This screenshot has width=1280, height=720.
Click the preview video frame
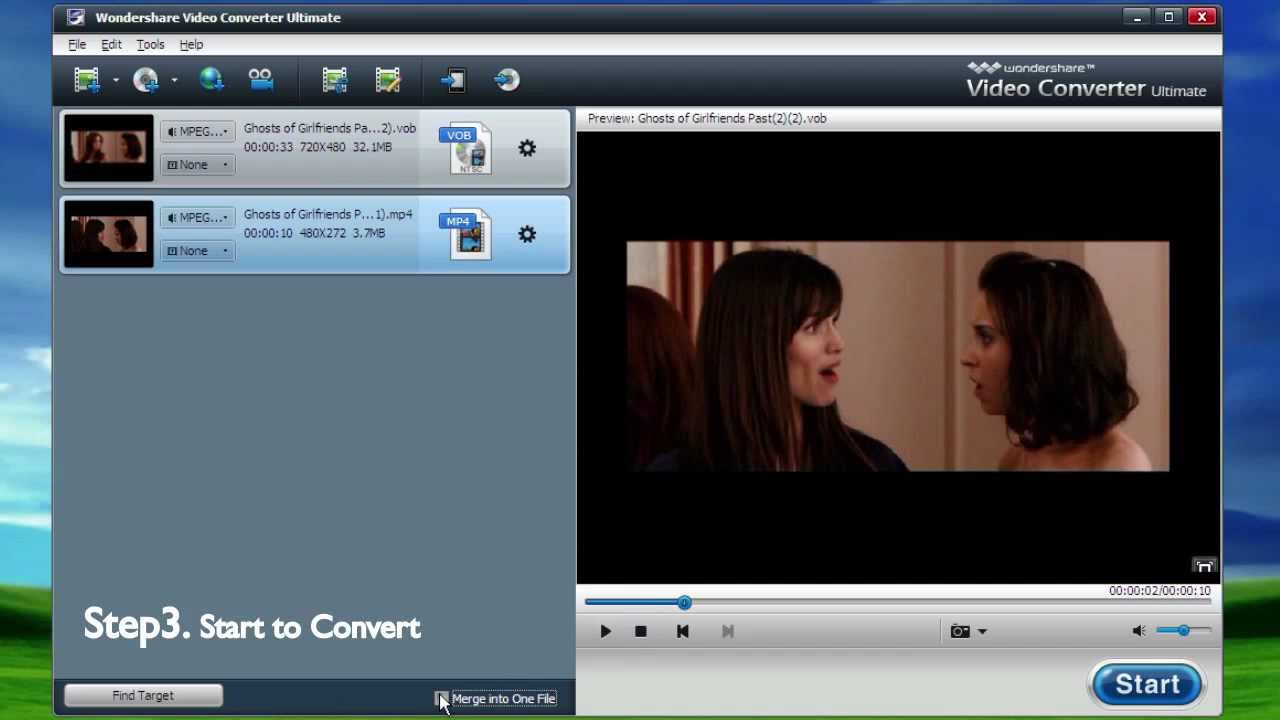click(898, 356)
